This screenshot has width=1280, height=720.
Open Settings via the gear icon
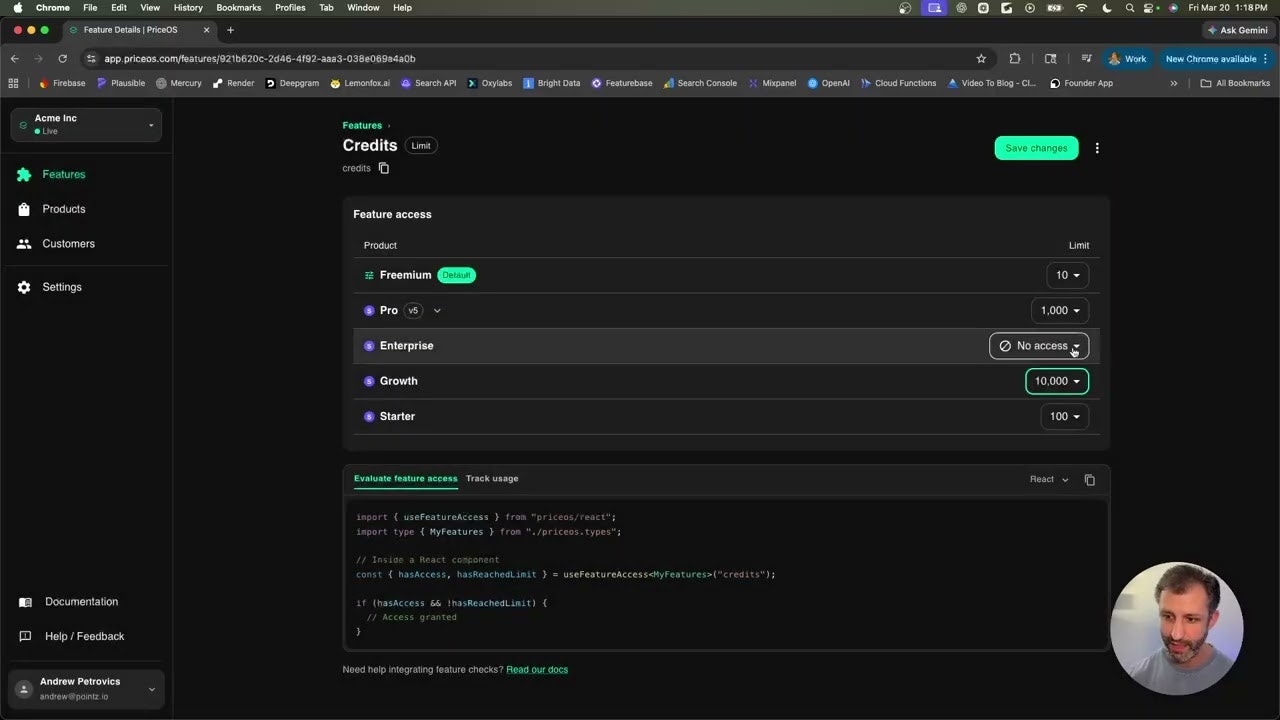(x=24, y=287)
